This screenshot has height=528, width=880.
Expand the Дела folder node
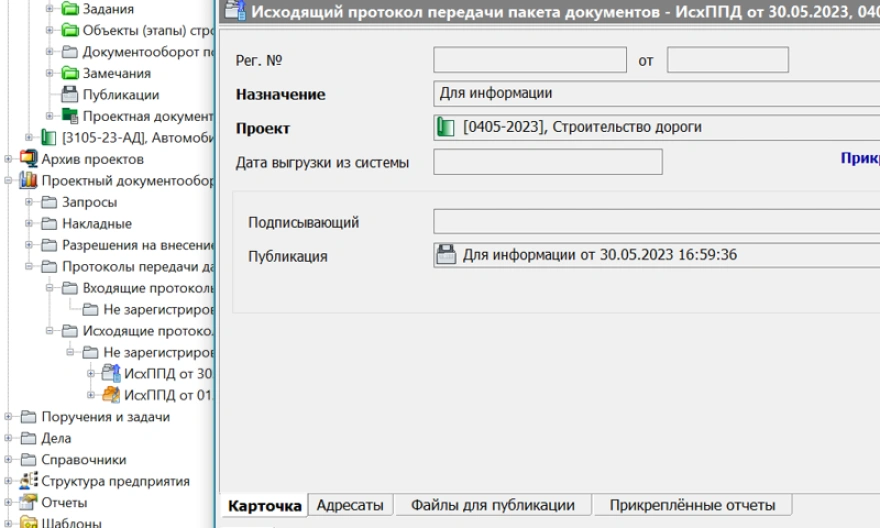9,438
